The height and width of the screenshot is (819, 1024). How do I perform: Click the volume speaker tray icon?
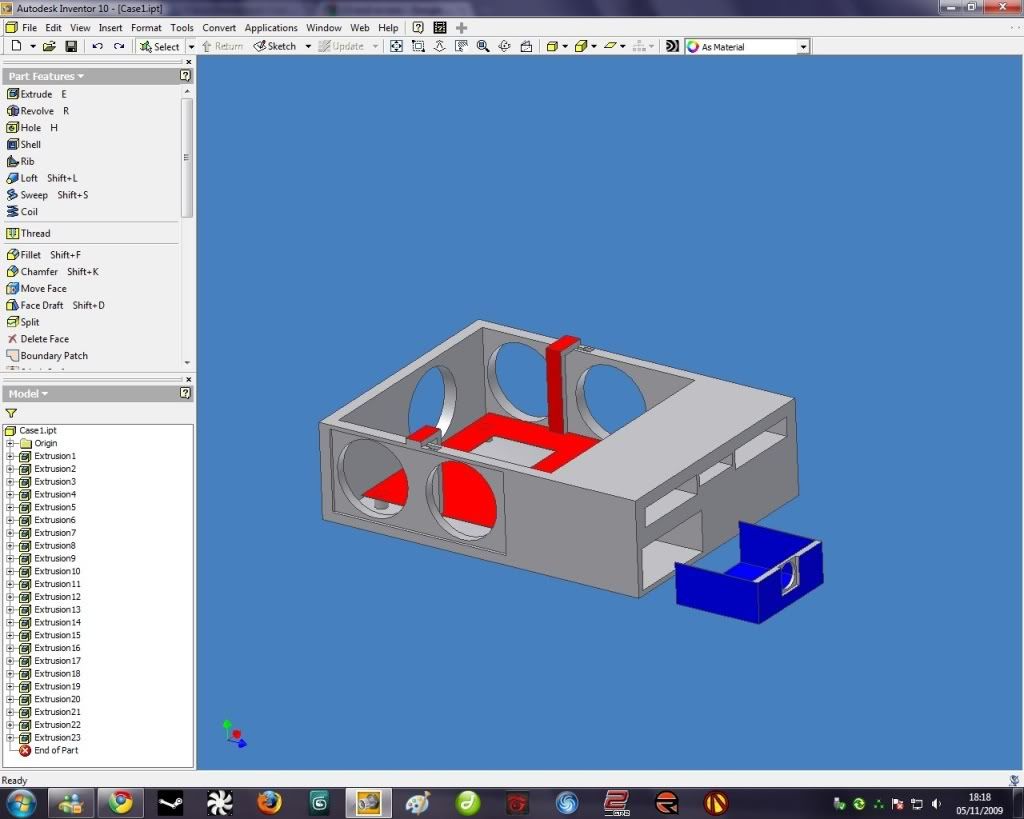coord(936,804)
